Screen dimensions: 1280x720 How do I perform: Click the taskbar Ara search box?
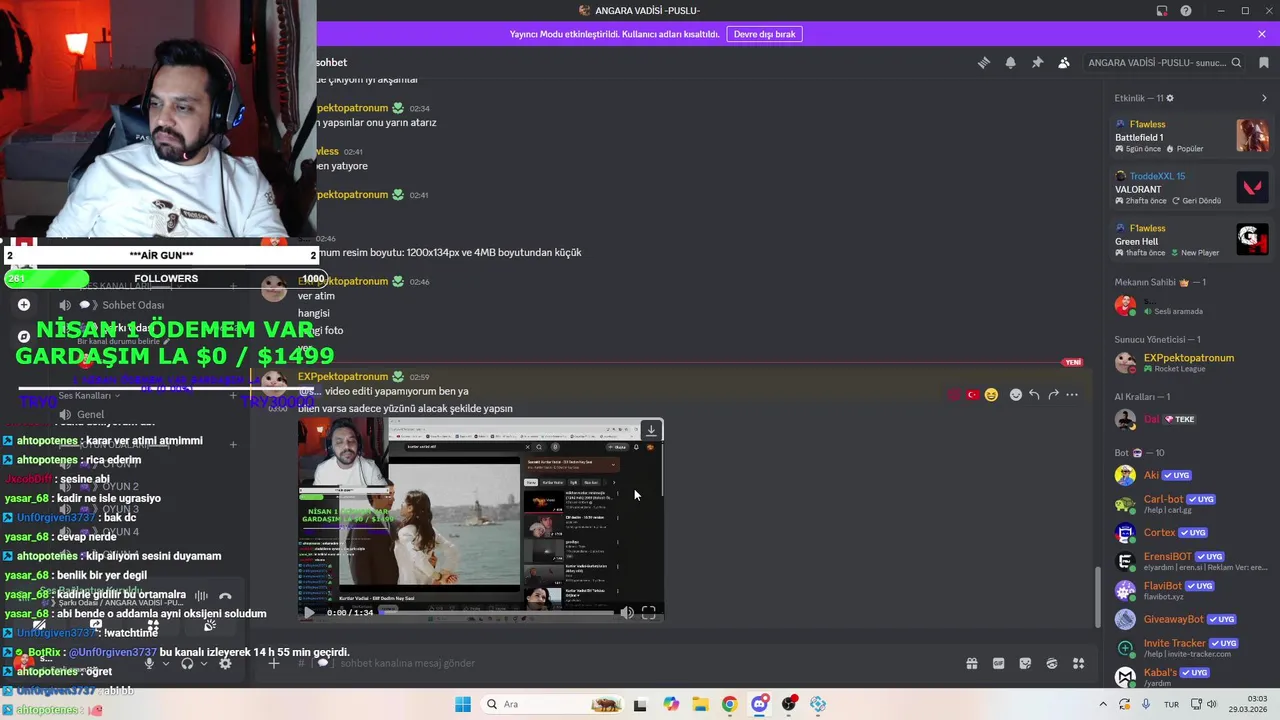coord(552,704)
